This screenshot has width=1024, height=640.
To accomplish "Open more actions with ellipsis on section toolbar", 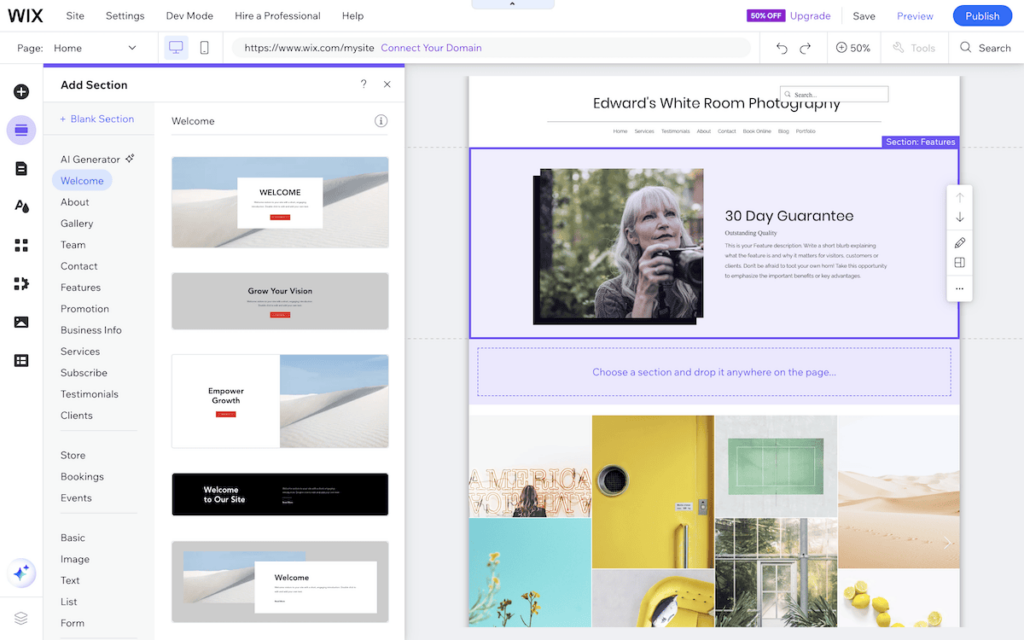I will pyautogui.click(x=959, y=289).
